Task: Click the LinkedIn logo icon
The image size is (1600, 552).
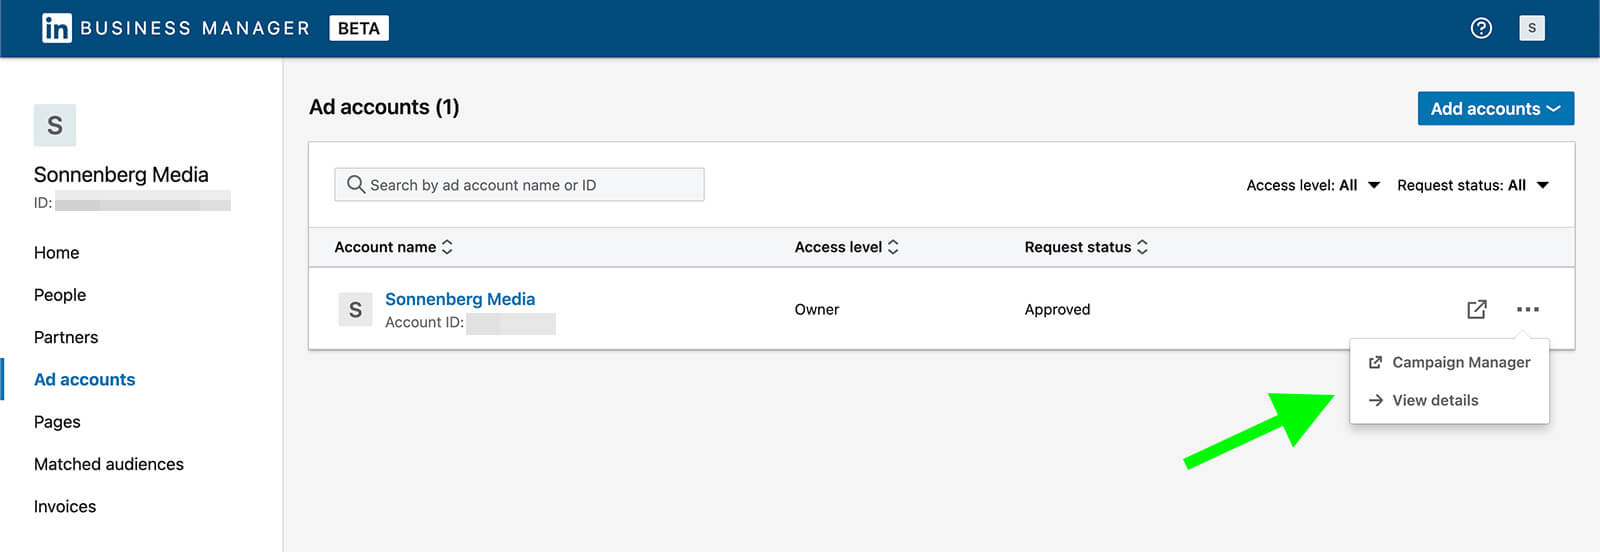Action: click(56, 28)
